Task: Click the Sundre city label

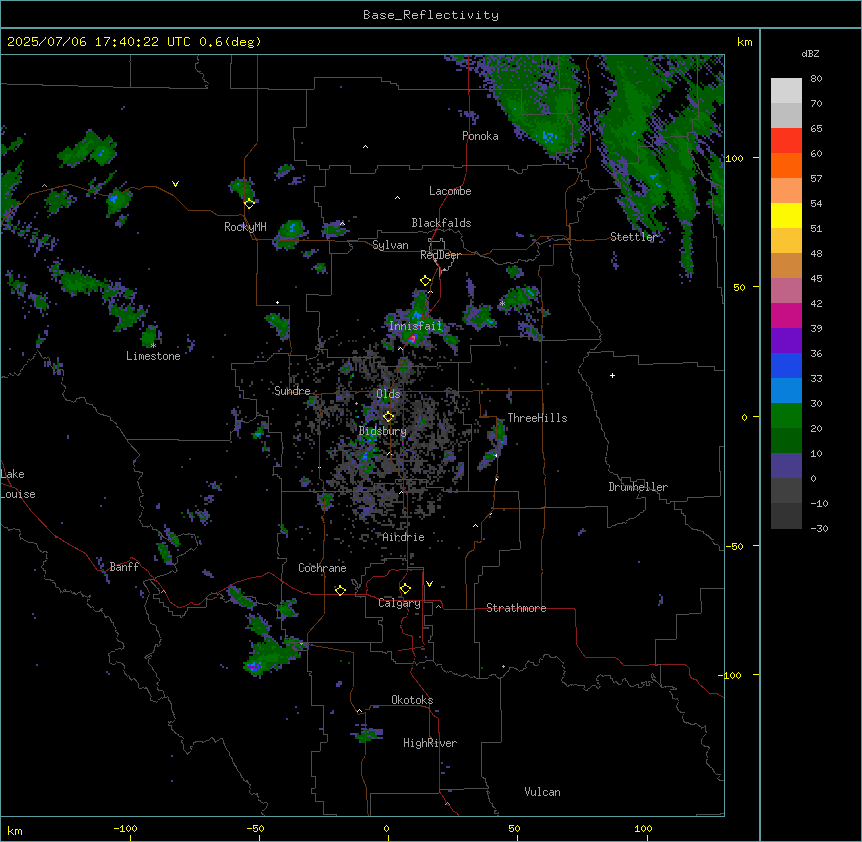Action: [292, 391]
